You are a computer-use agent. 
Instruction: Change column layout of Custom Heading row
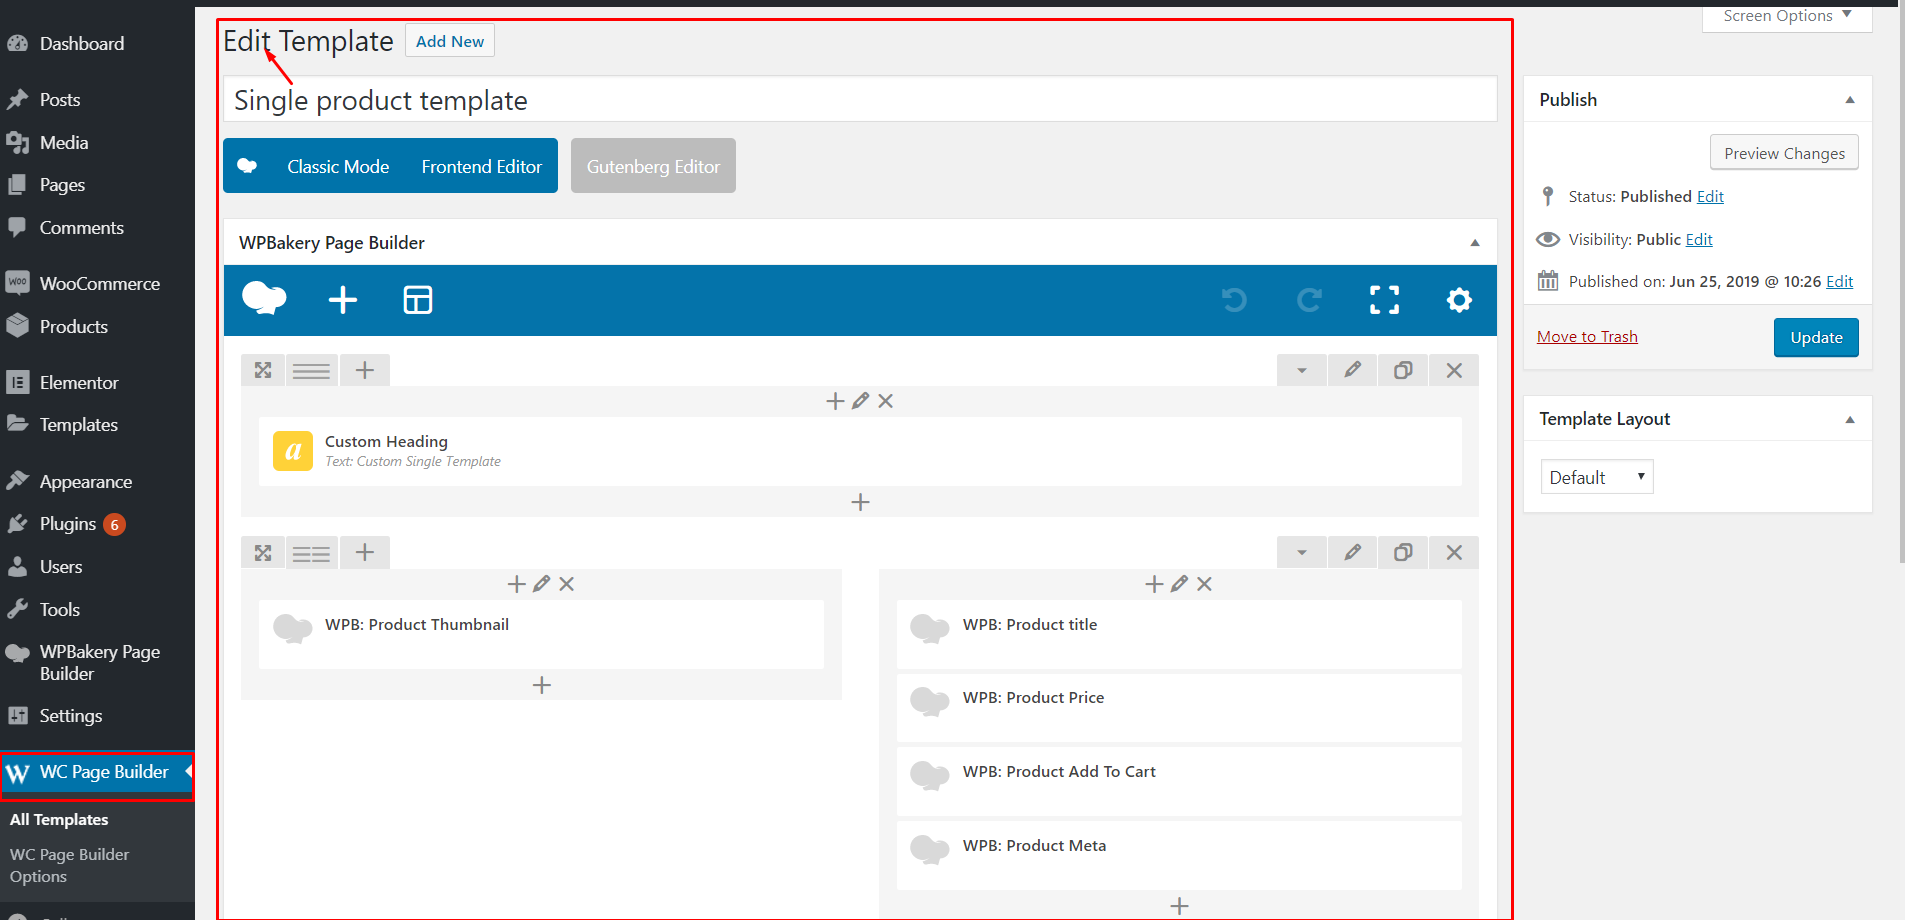coord(311,370)
